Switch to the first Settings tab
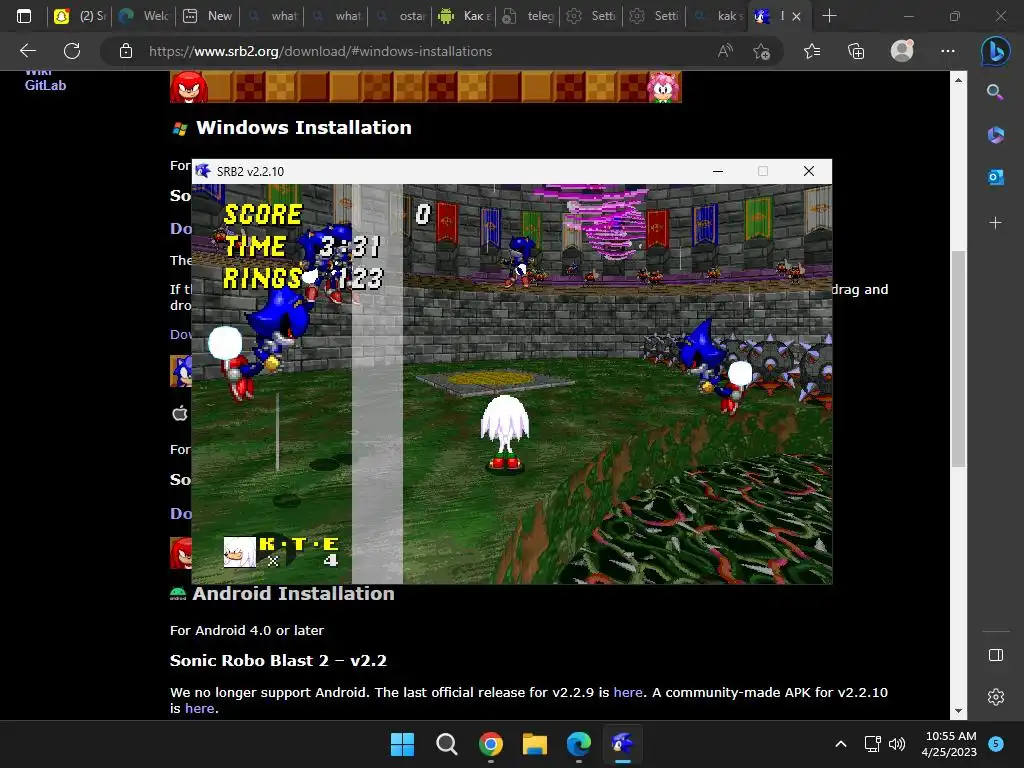1024x768 pixels. coord(592,16)
